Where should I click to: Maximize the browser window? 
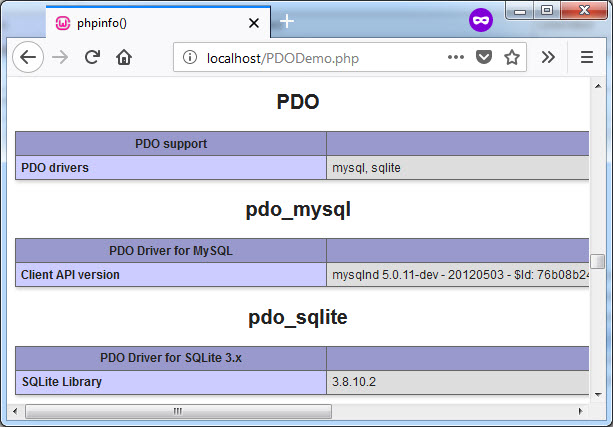pos(547,10)
